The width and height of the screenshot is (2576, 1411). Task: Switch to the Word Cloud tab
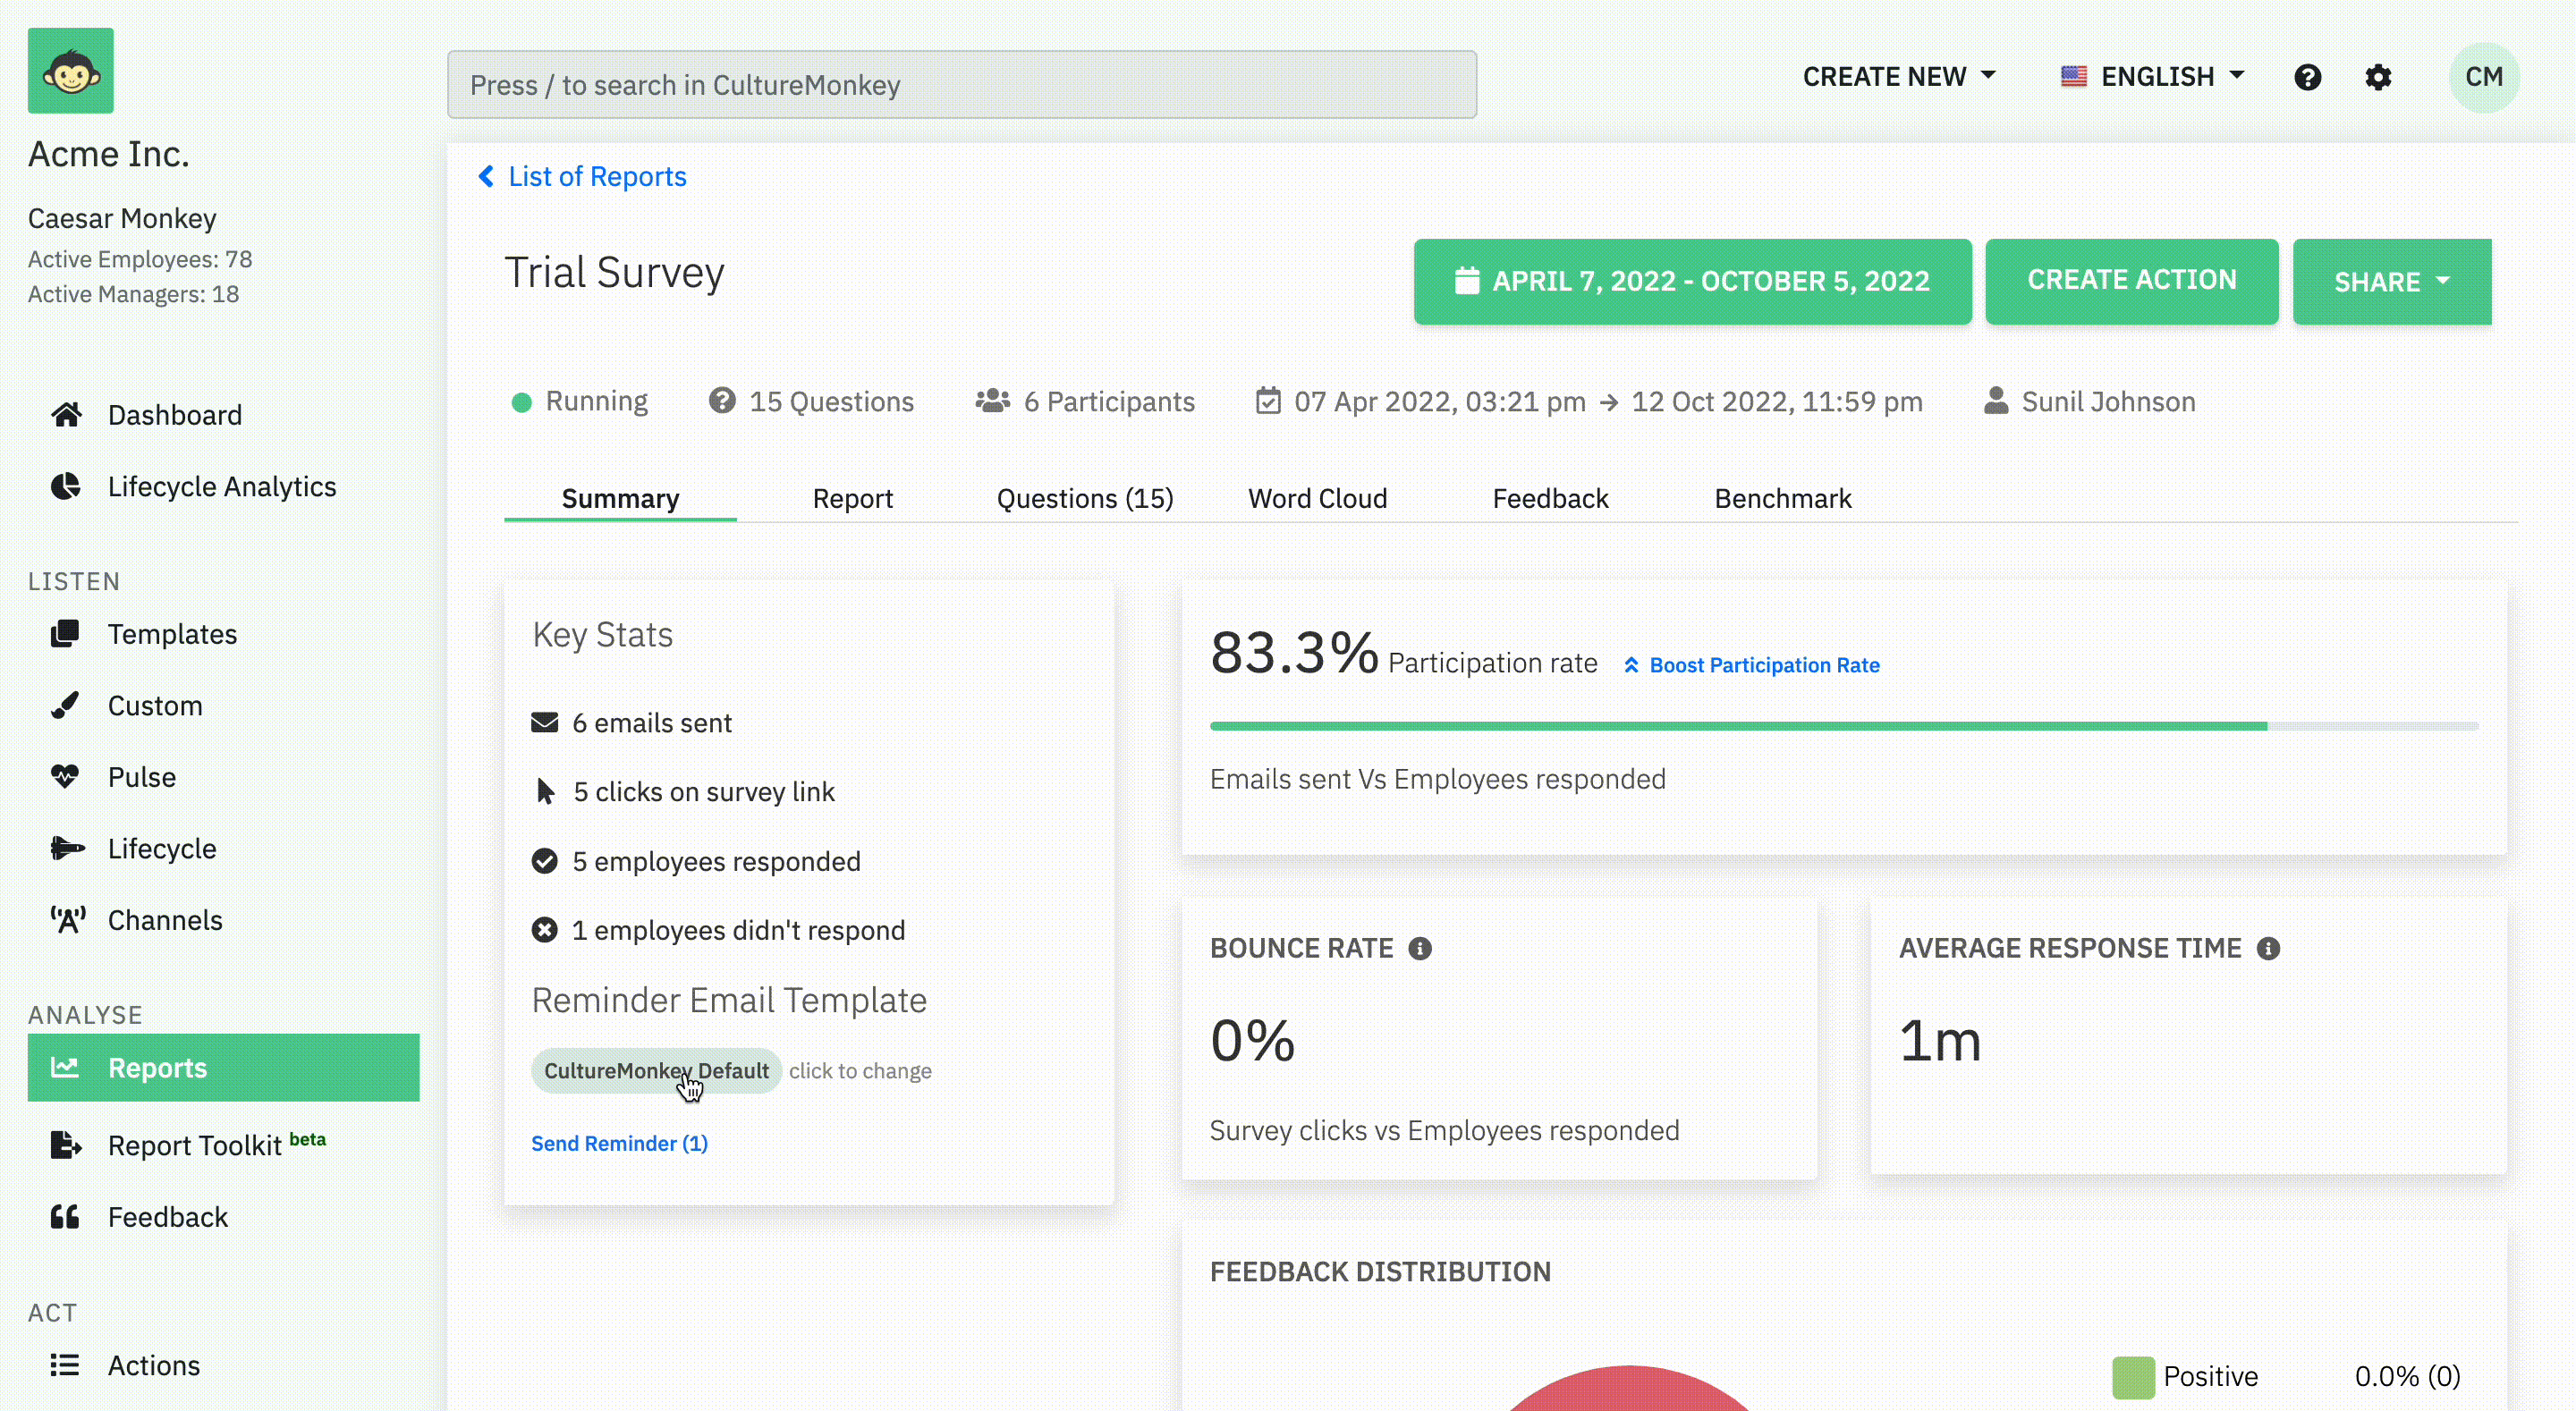click(1318, 499)
